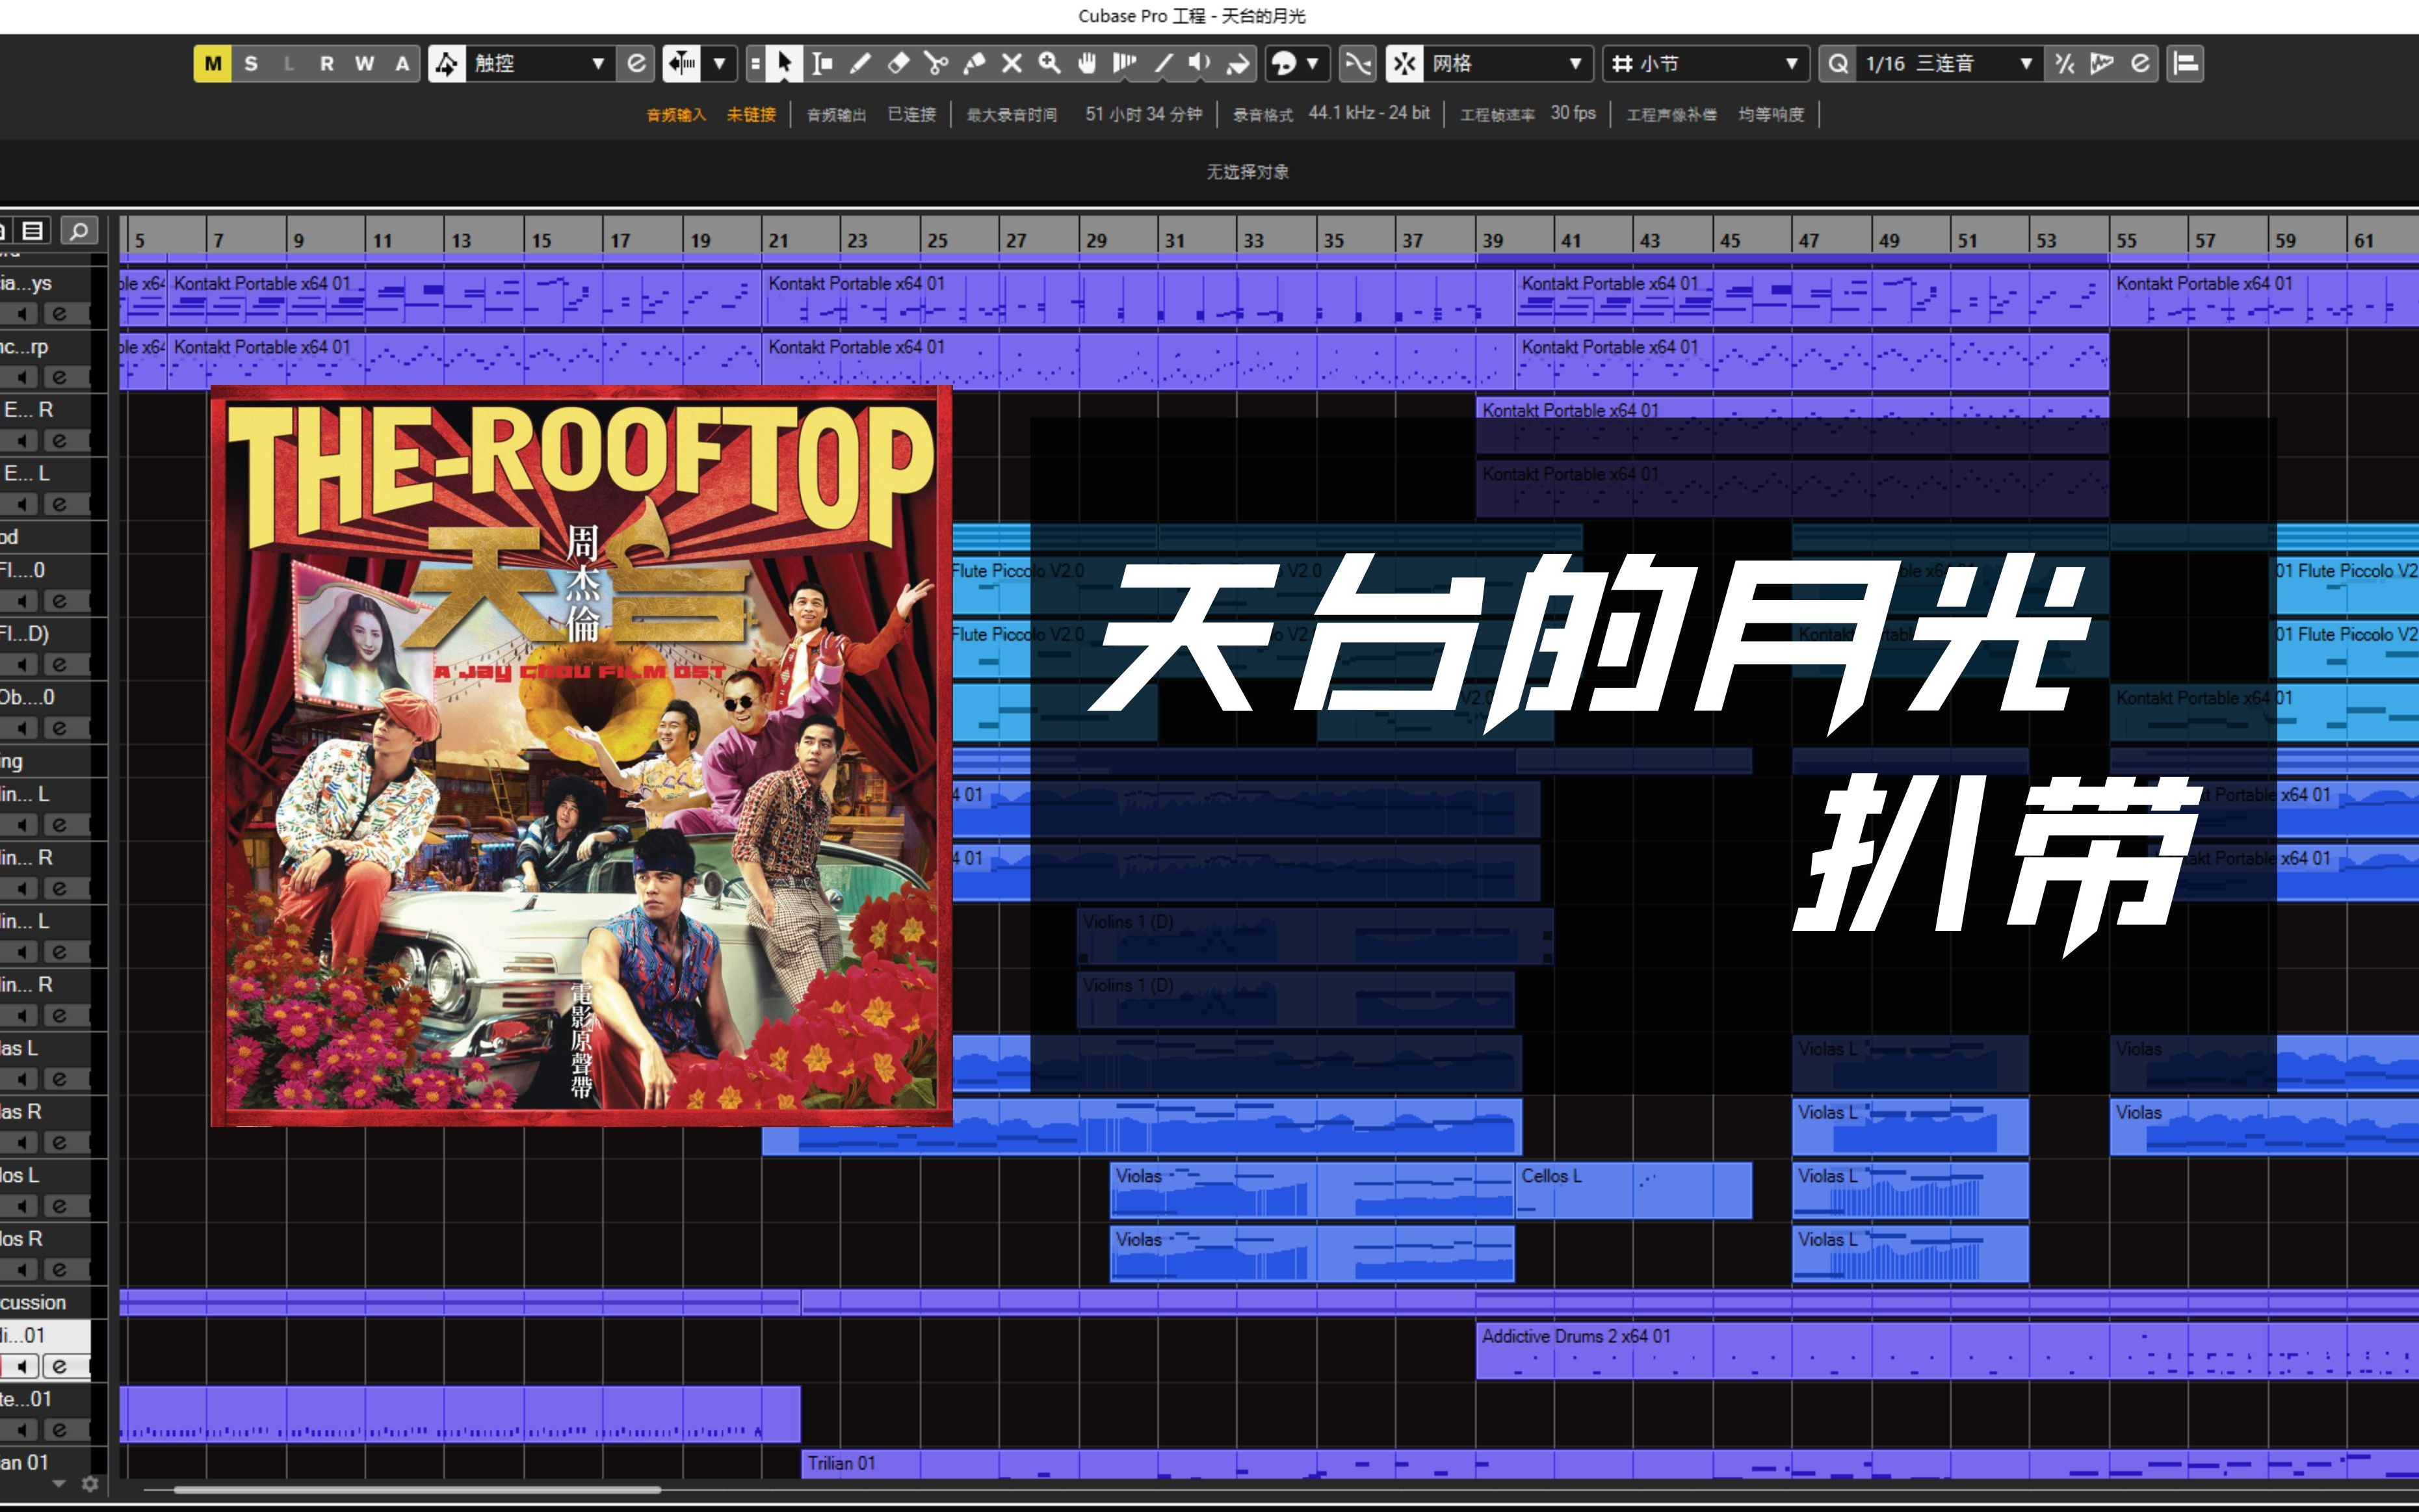Select the Draw pencil tool

point(860,63)
